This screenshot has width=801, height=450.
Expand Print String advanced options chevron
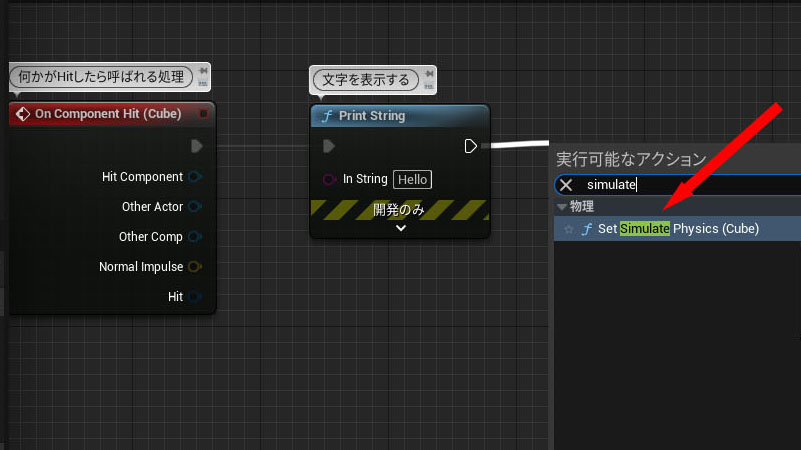point(401,228)
